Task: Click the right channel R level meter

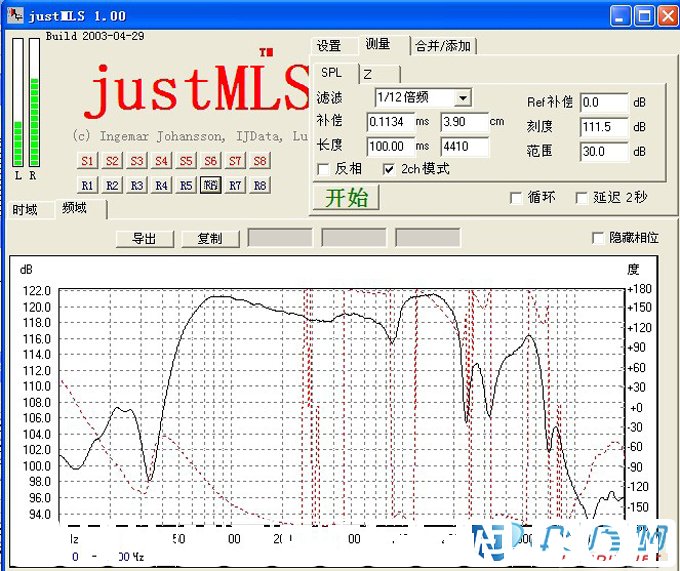Action: tap(34, 102)
